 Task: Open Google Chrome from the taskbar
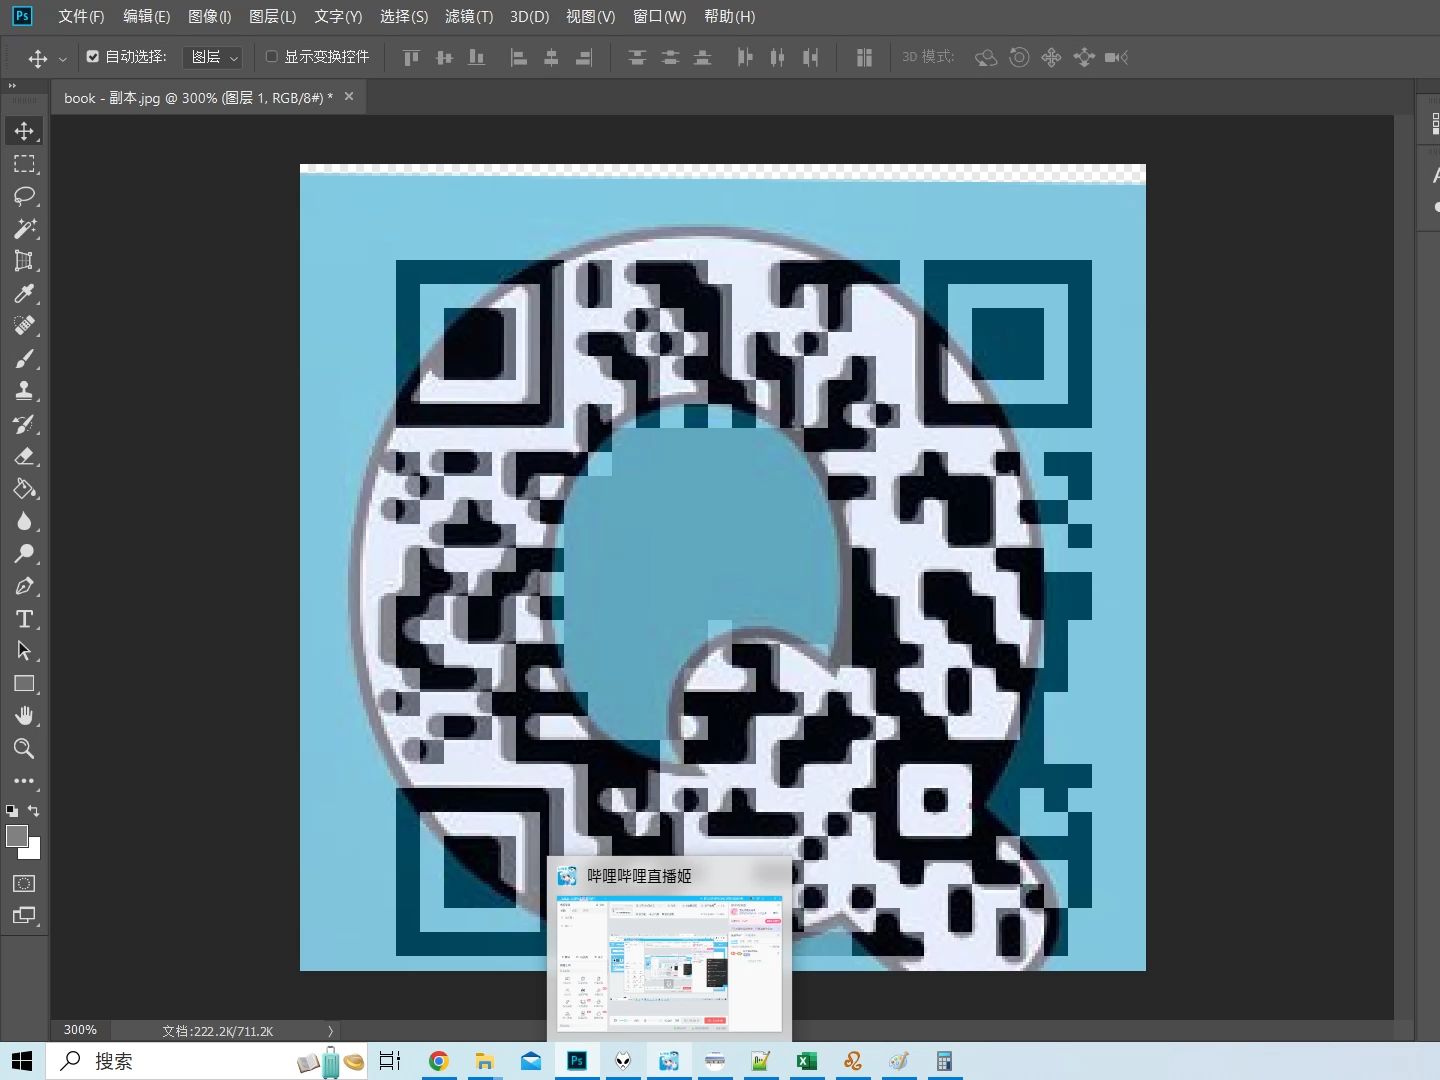438,1061
